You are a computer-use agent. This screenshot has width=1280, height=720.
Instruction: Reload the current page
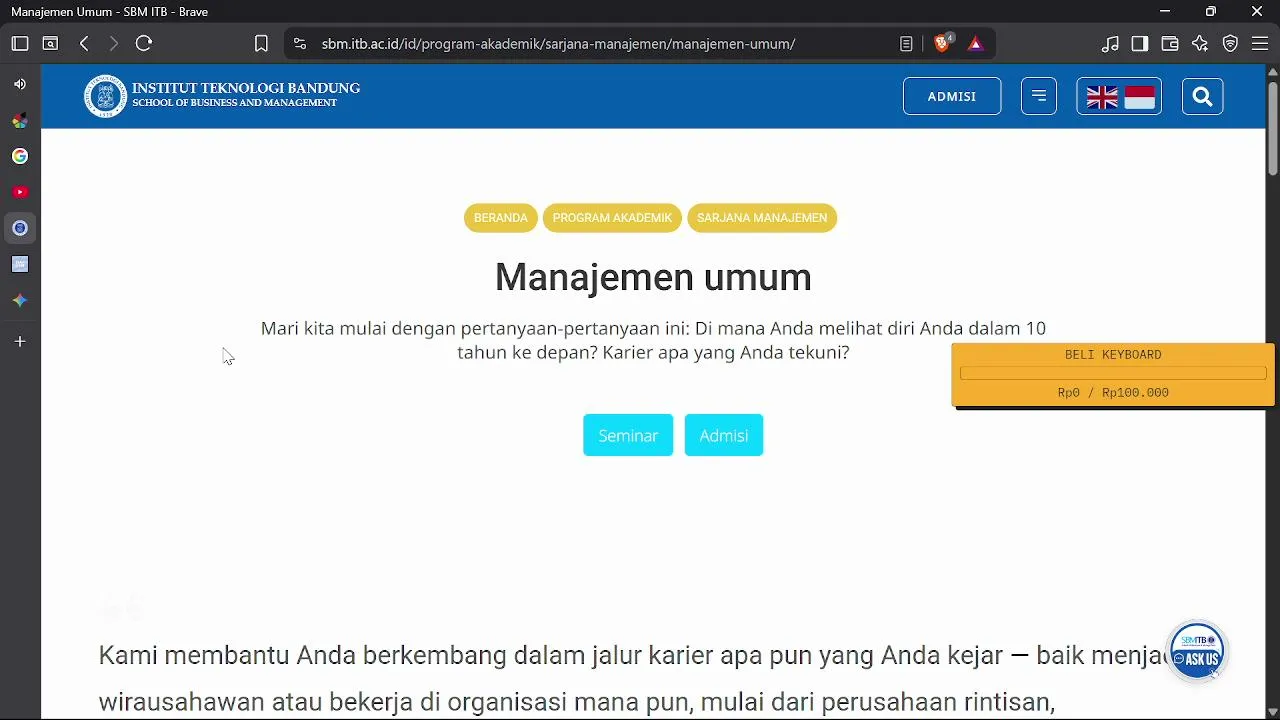click(x=144, y=43)
